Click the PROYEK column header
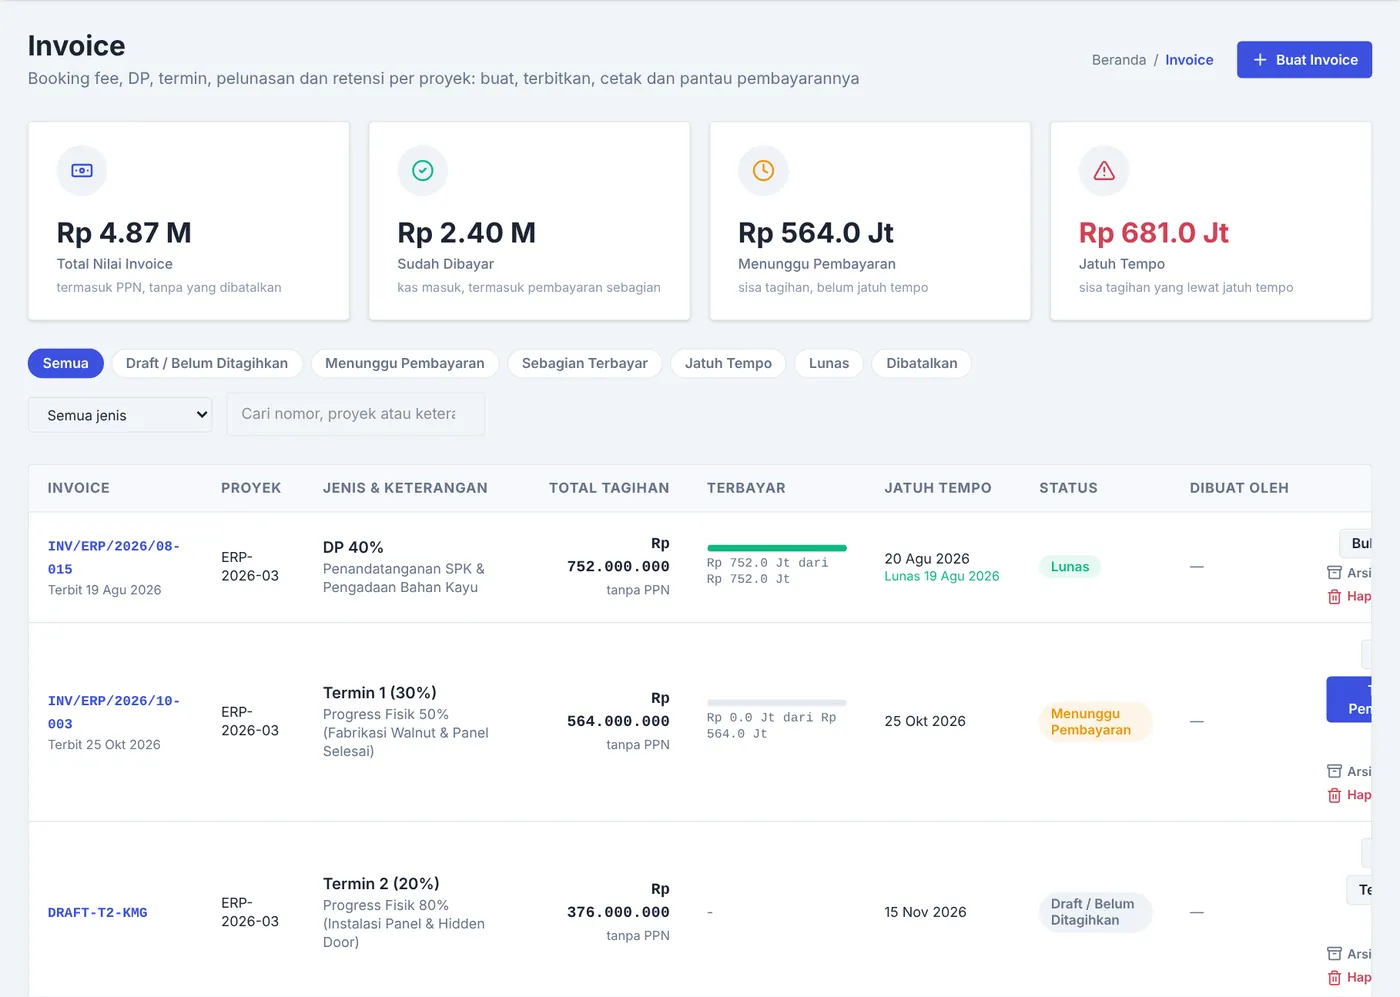The width and height of the screenshot is (1400, 997). click(251, 488)
